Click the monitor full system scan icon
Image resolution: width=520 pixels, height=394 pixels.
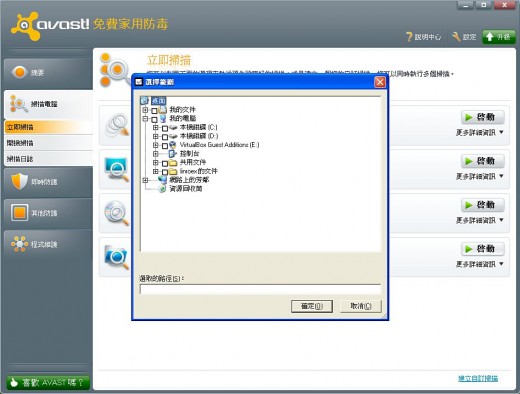coord(117,169)
